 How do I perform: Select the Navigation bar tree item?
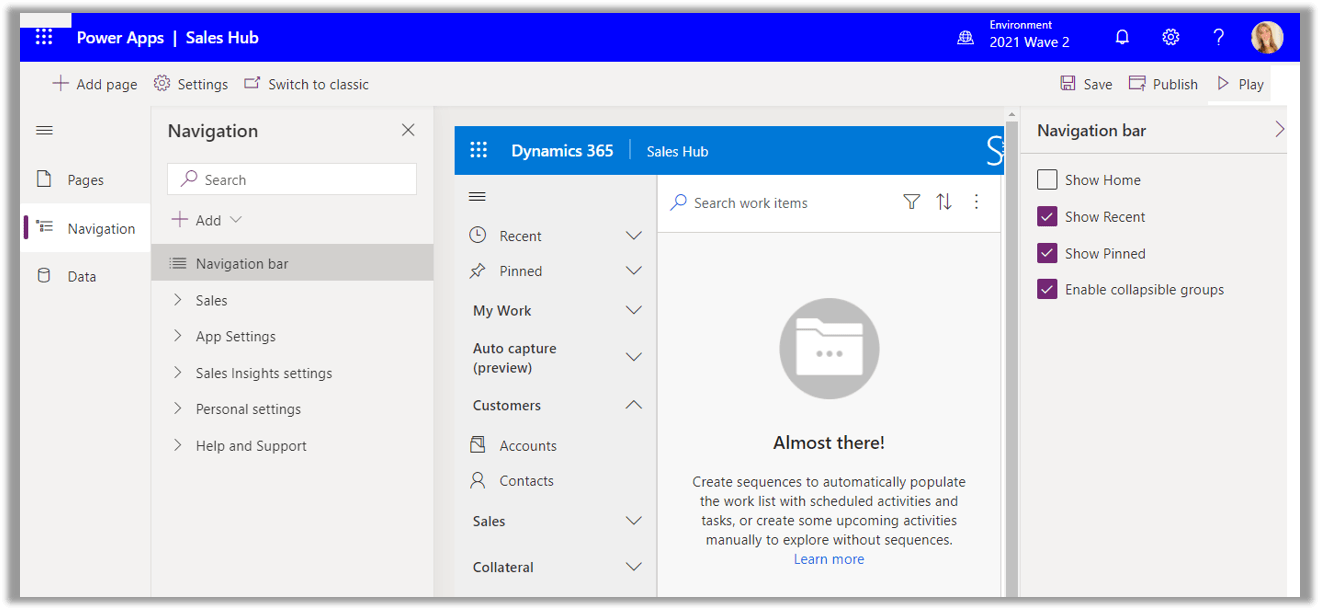point(292,263)
